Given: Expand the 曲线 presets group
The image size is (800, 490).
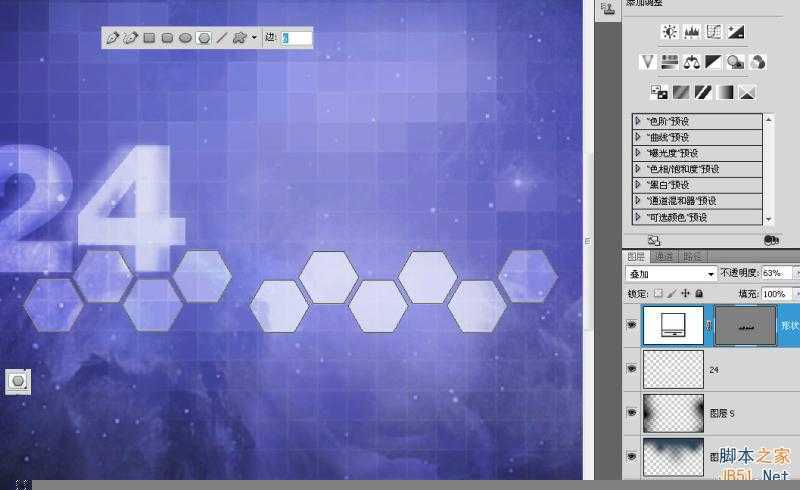Looking at the screenshot, I should pyautogui.click(x=638, y=137).
